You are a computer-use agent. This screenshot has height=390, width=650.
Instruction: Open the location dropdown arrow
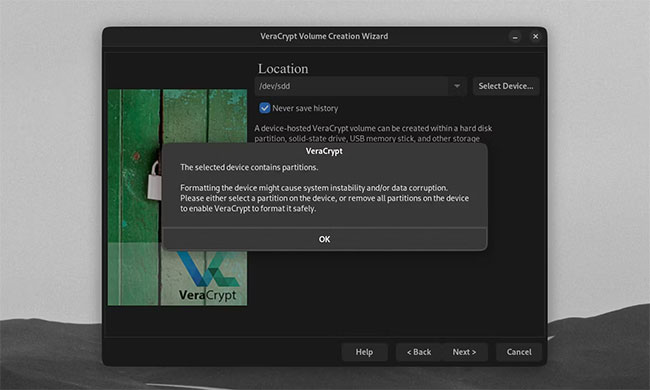pos(457,86)
